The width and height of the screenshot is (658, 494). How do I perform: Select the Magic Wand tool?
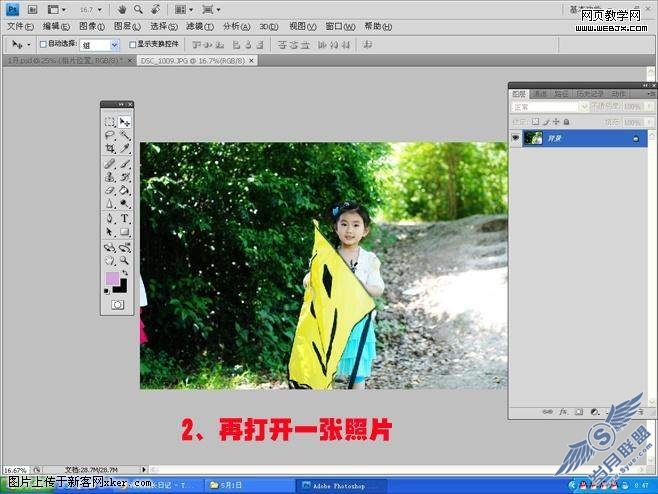[x=125, y=135]
